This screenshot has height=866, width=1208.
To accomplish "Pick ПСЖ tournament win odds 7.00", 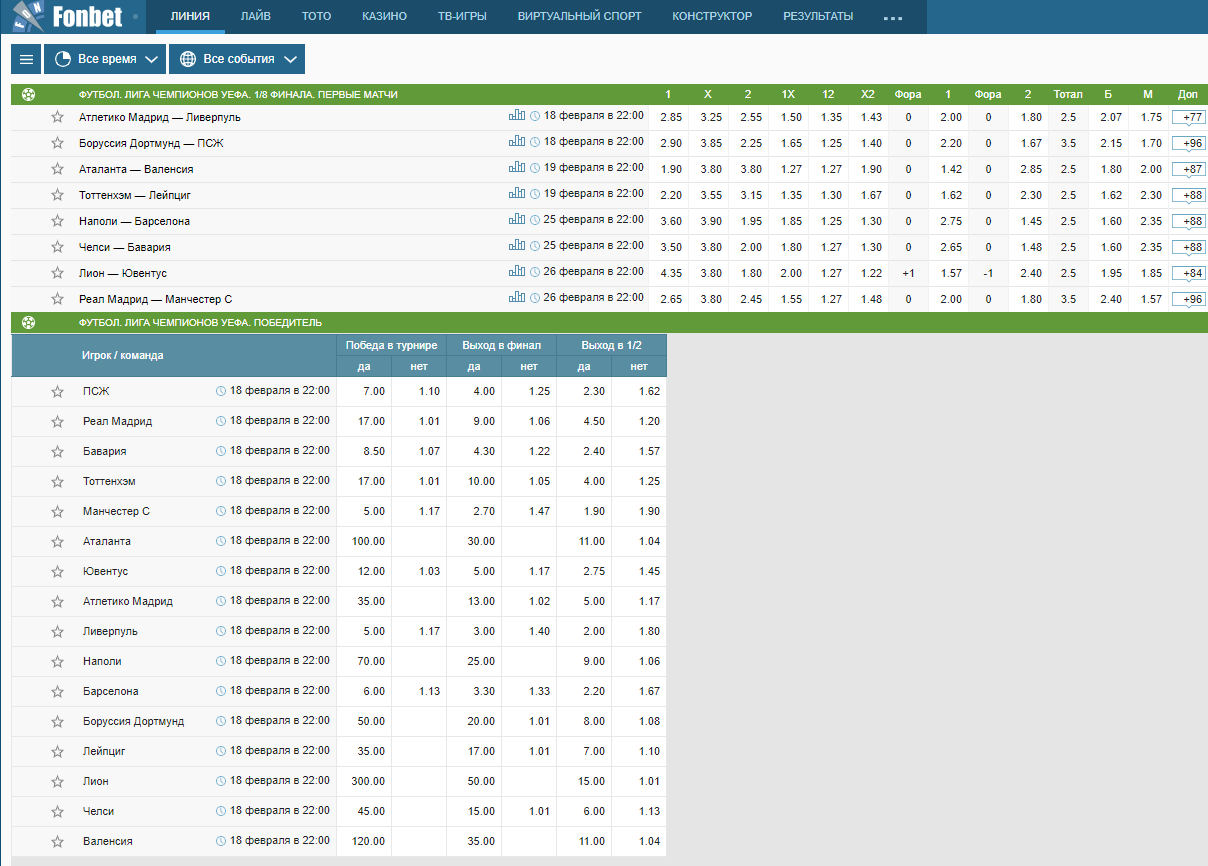I will click(364, 392).
